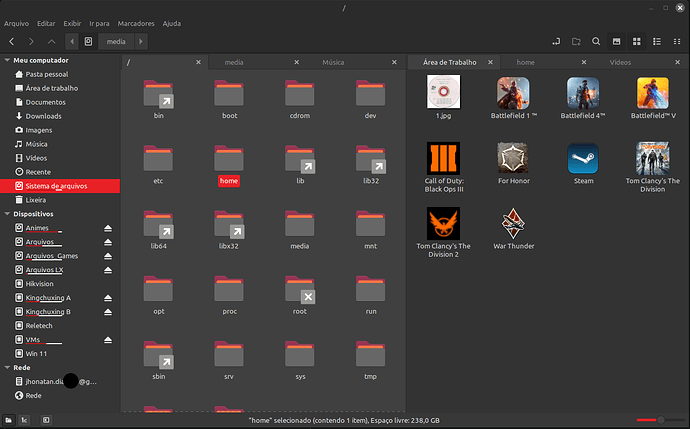
Task: Collapse the Dispositivos section
Action: pyautogui.click(x=8, y=214)
